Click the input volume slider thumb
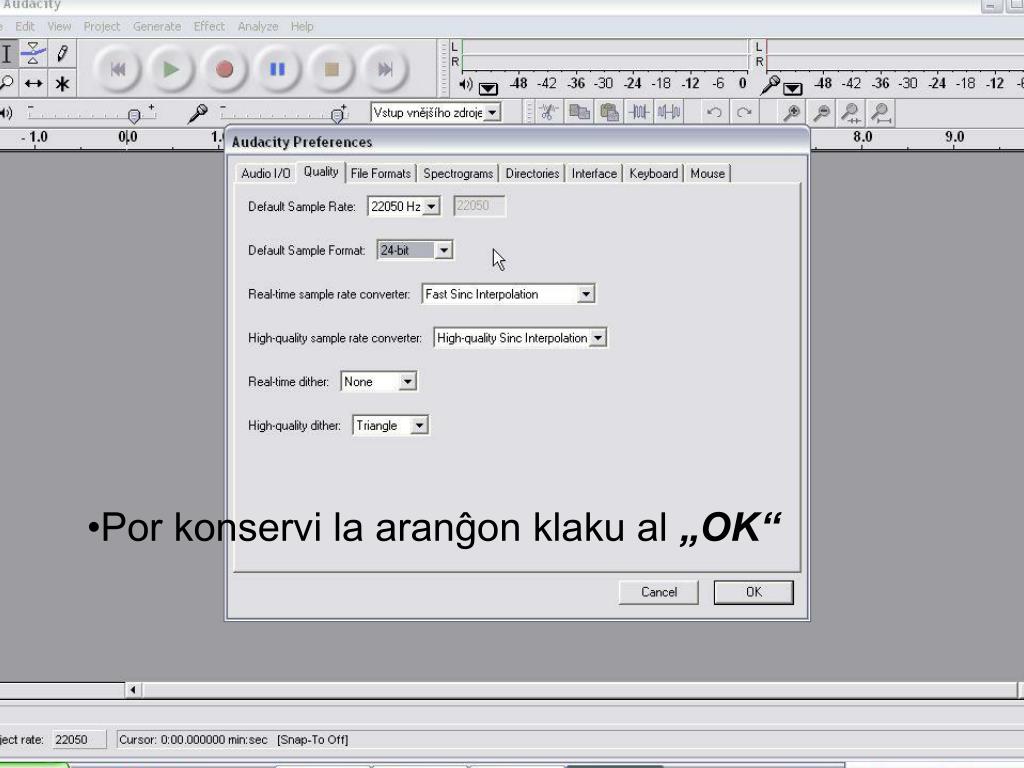Viewport: 1024px width, 768px height. [337, 116]
